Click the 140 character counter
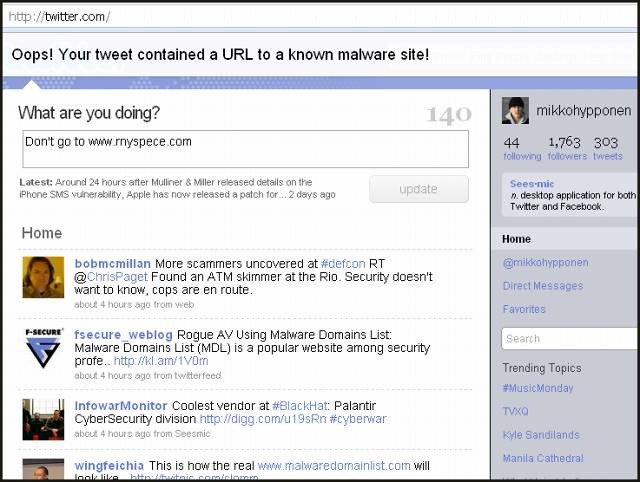 [449, 115]
